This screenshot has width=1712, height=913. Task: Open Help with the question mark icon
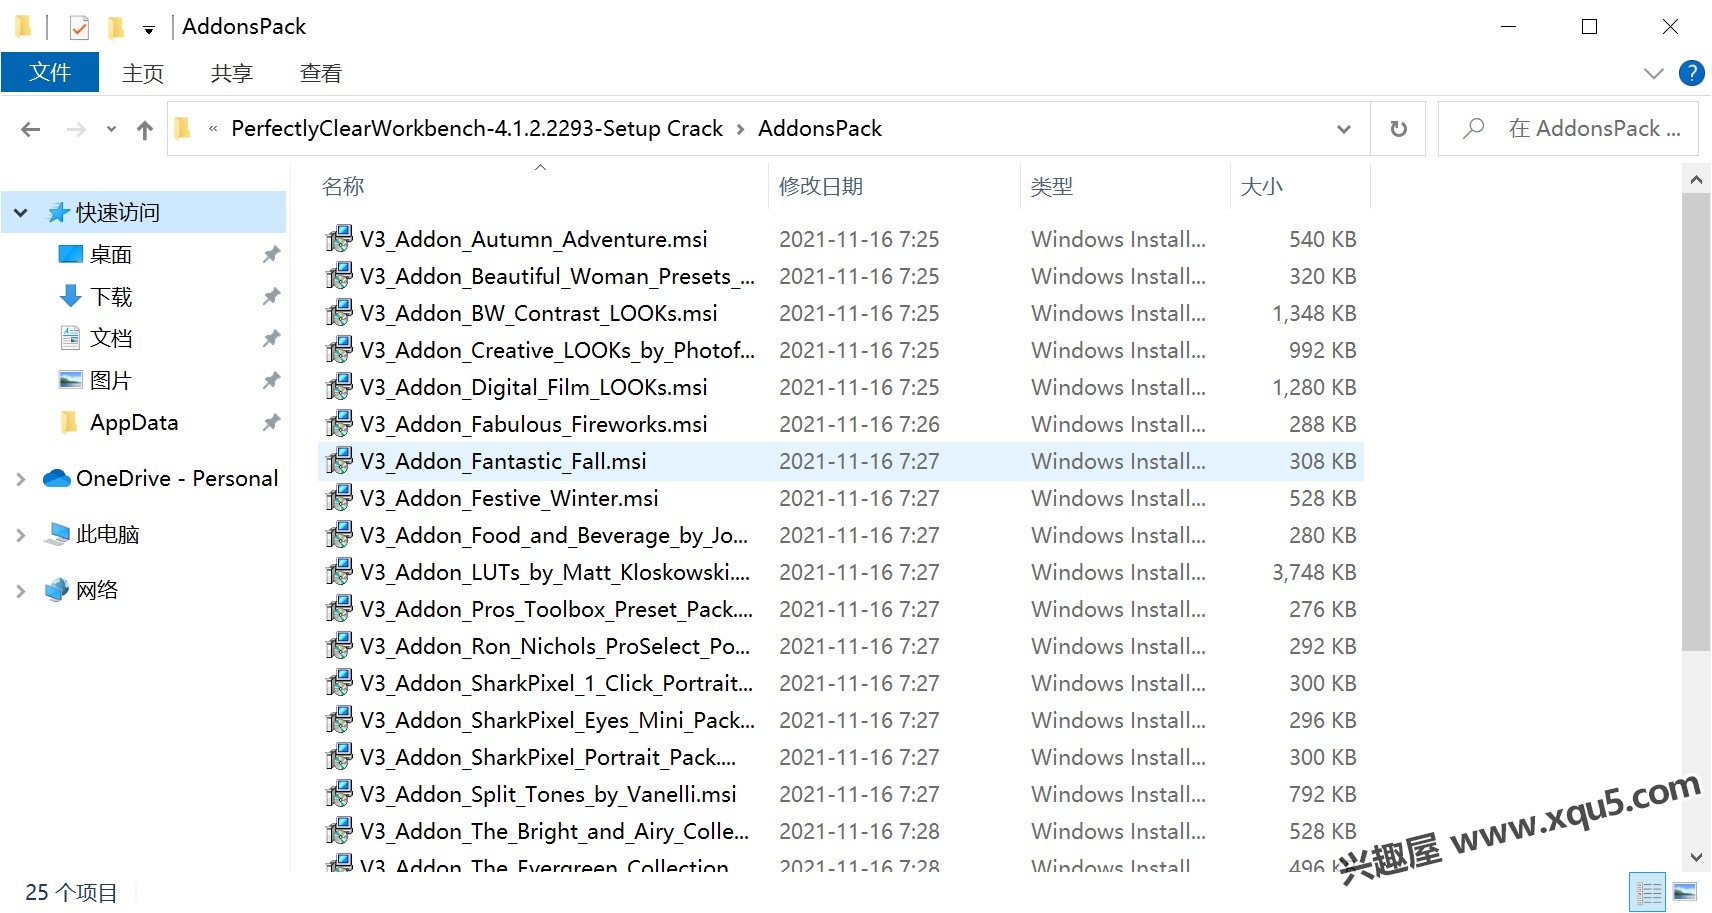click(1692, 73)
